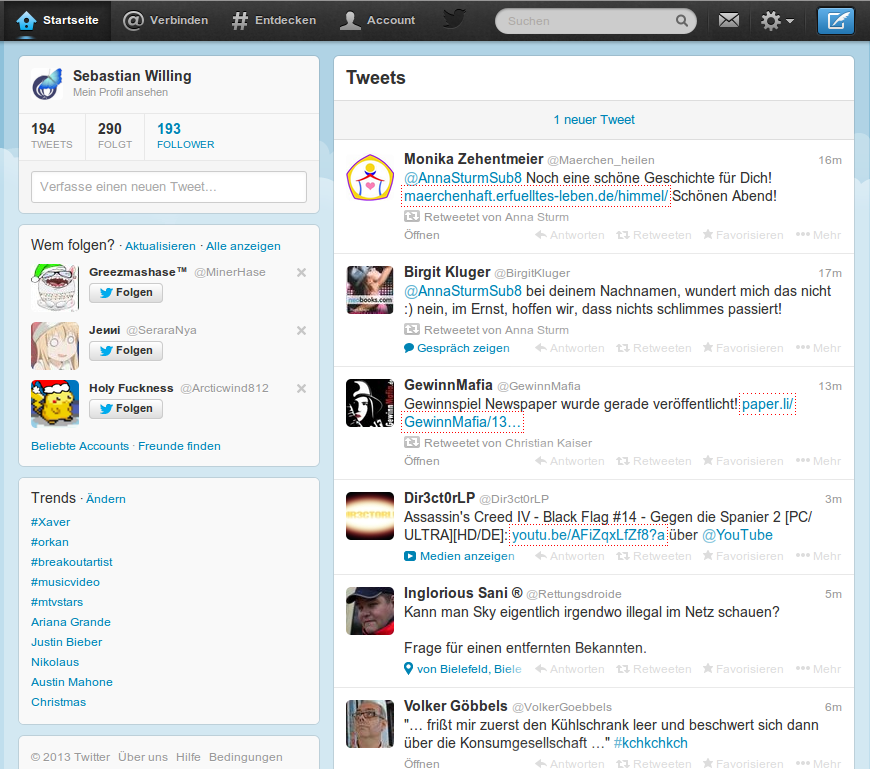Screen dimensions: 870x769
Task: Click Volker Göbbels' avatar
Action: (370, 724)
